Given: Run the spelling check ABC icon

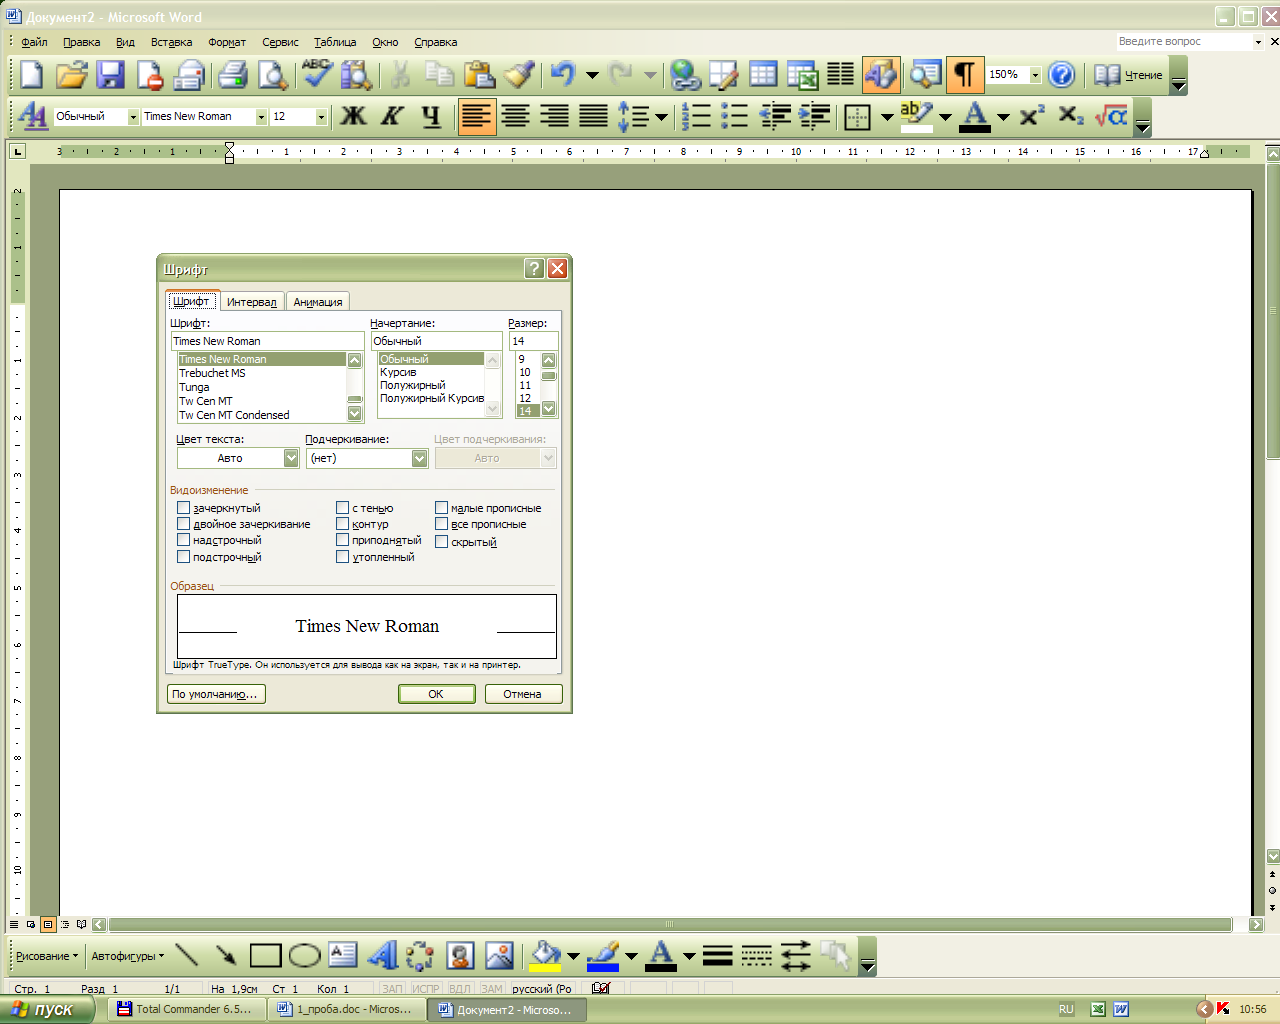Looking at the screenshot, I should click(x=317, y=75).
